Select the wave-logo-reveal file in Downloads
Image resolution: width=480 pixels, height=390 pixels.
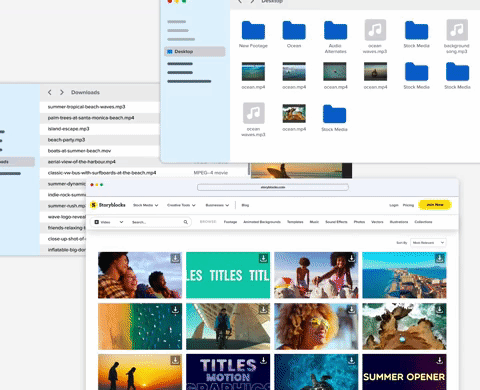tap(63, 217)
